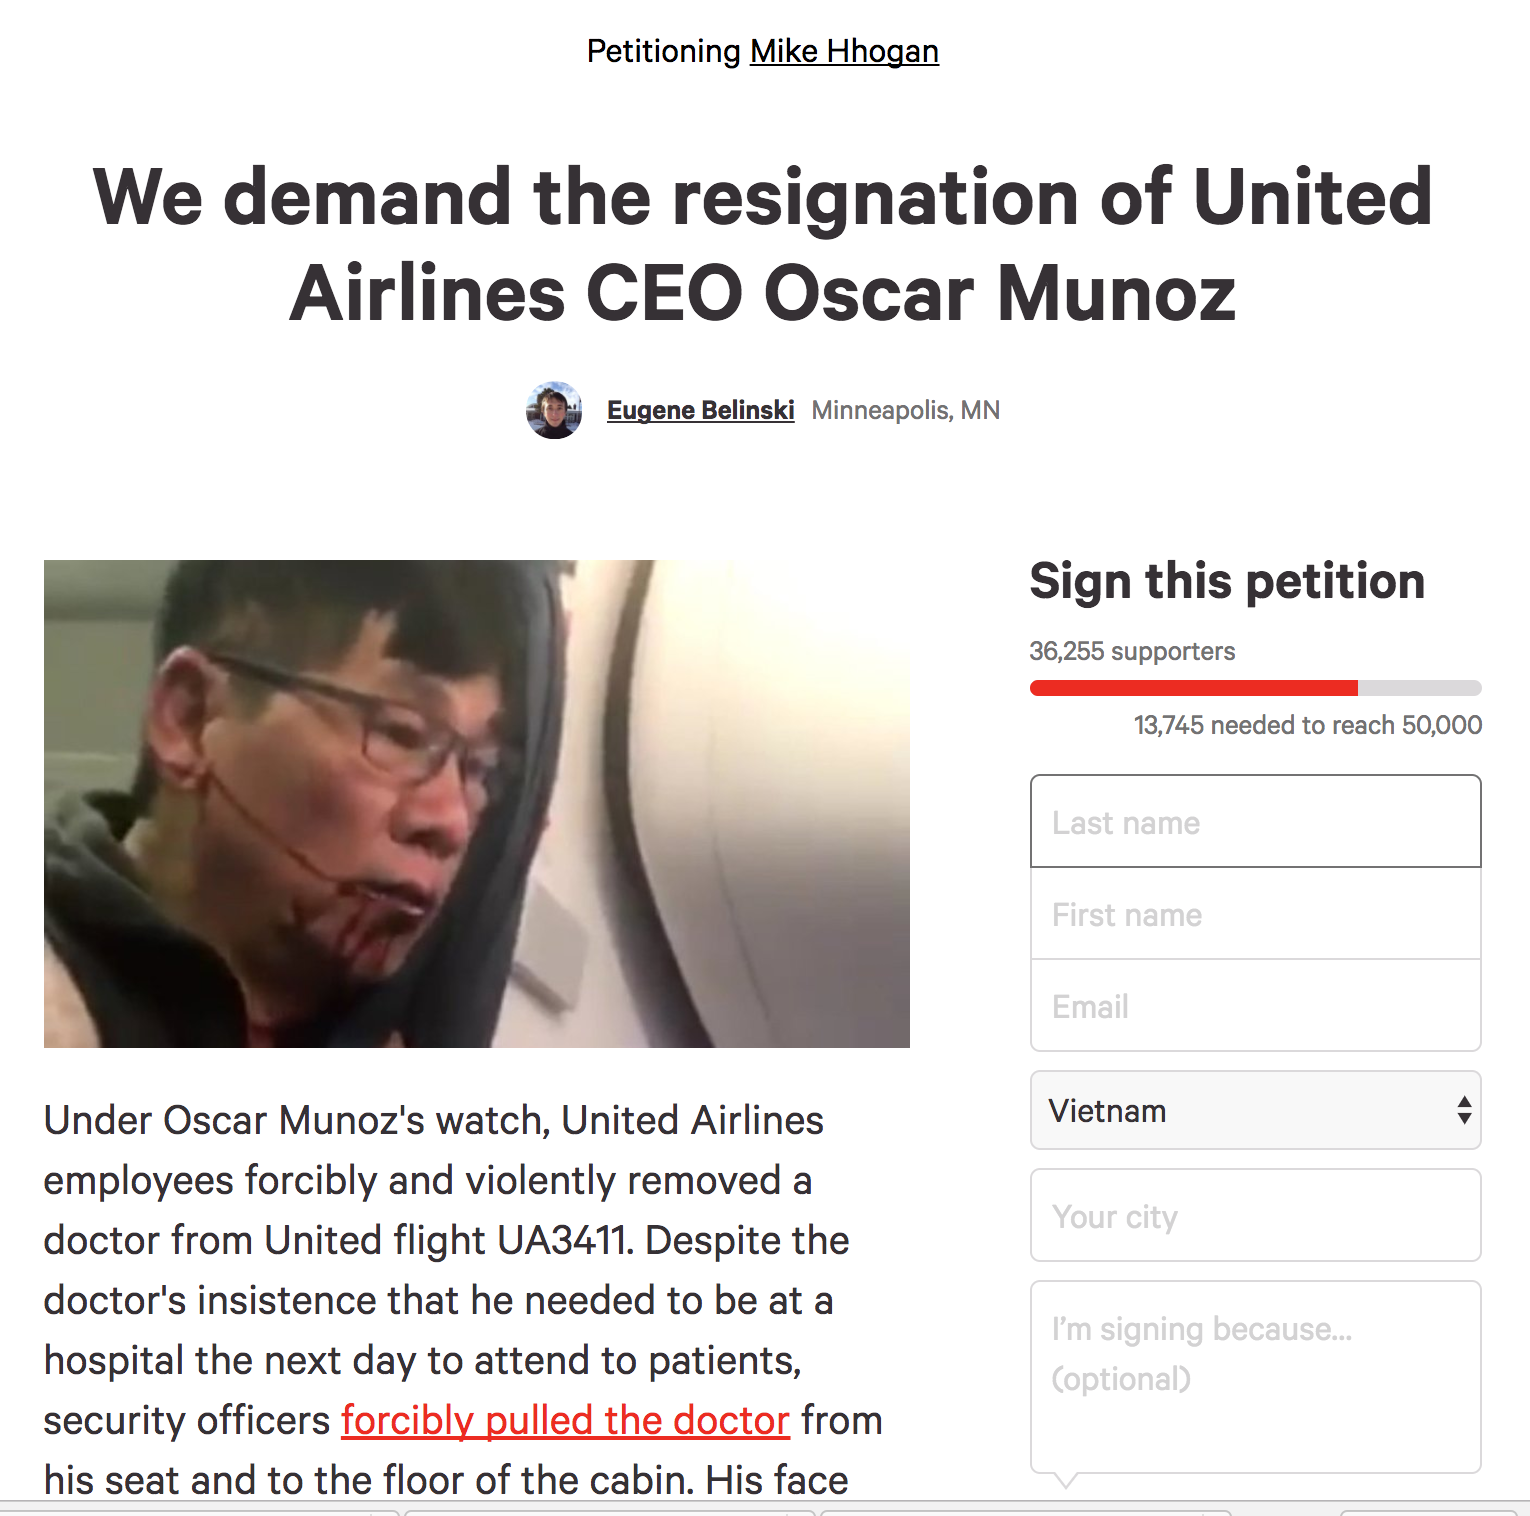Click the 'Sign this petition' heading

tap(1227, 581)
